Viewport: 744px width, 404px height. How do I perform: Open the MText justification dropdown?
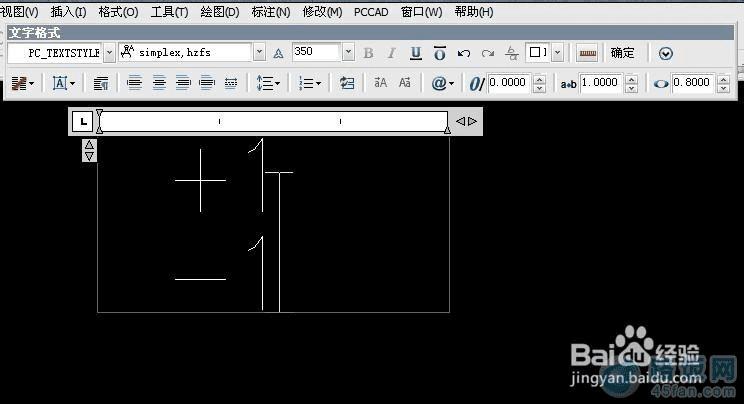coord(64,84)
